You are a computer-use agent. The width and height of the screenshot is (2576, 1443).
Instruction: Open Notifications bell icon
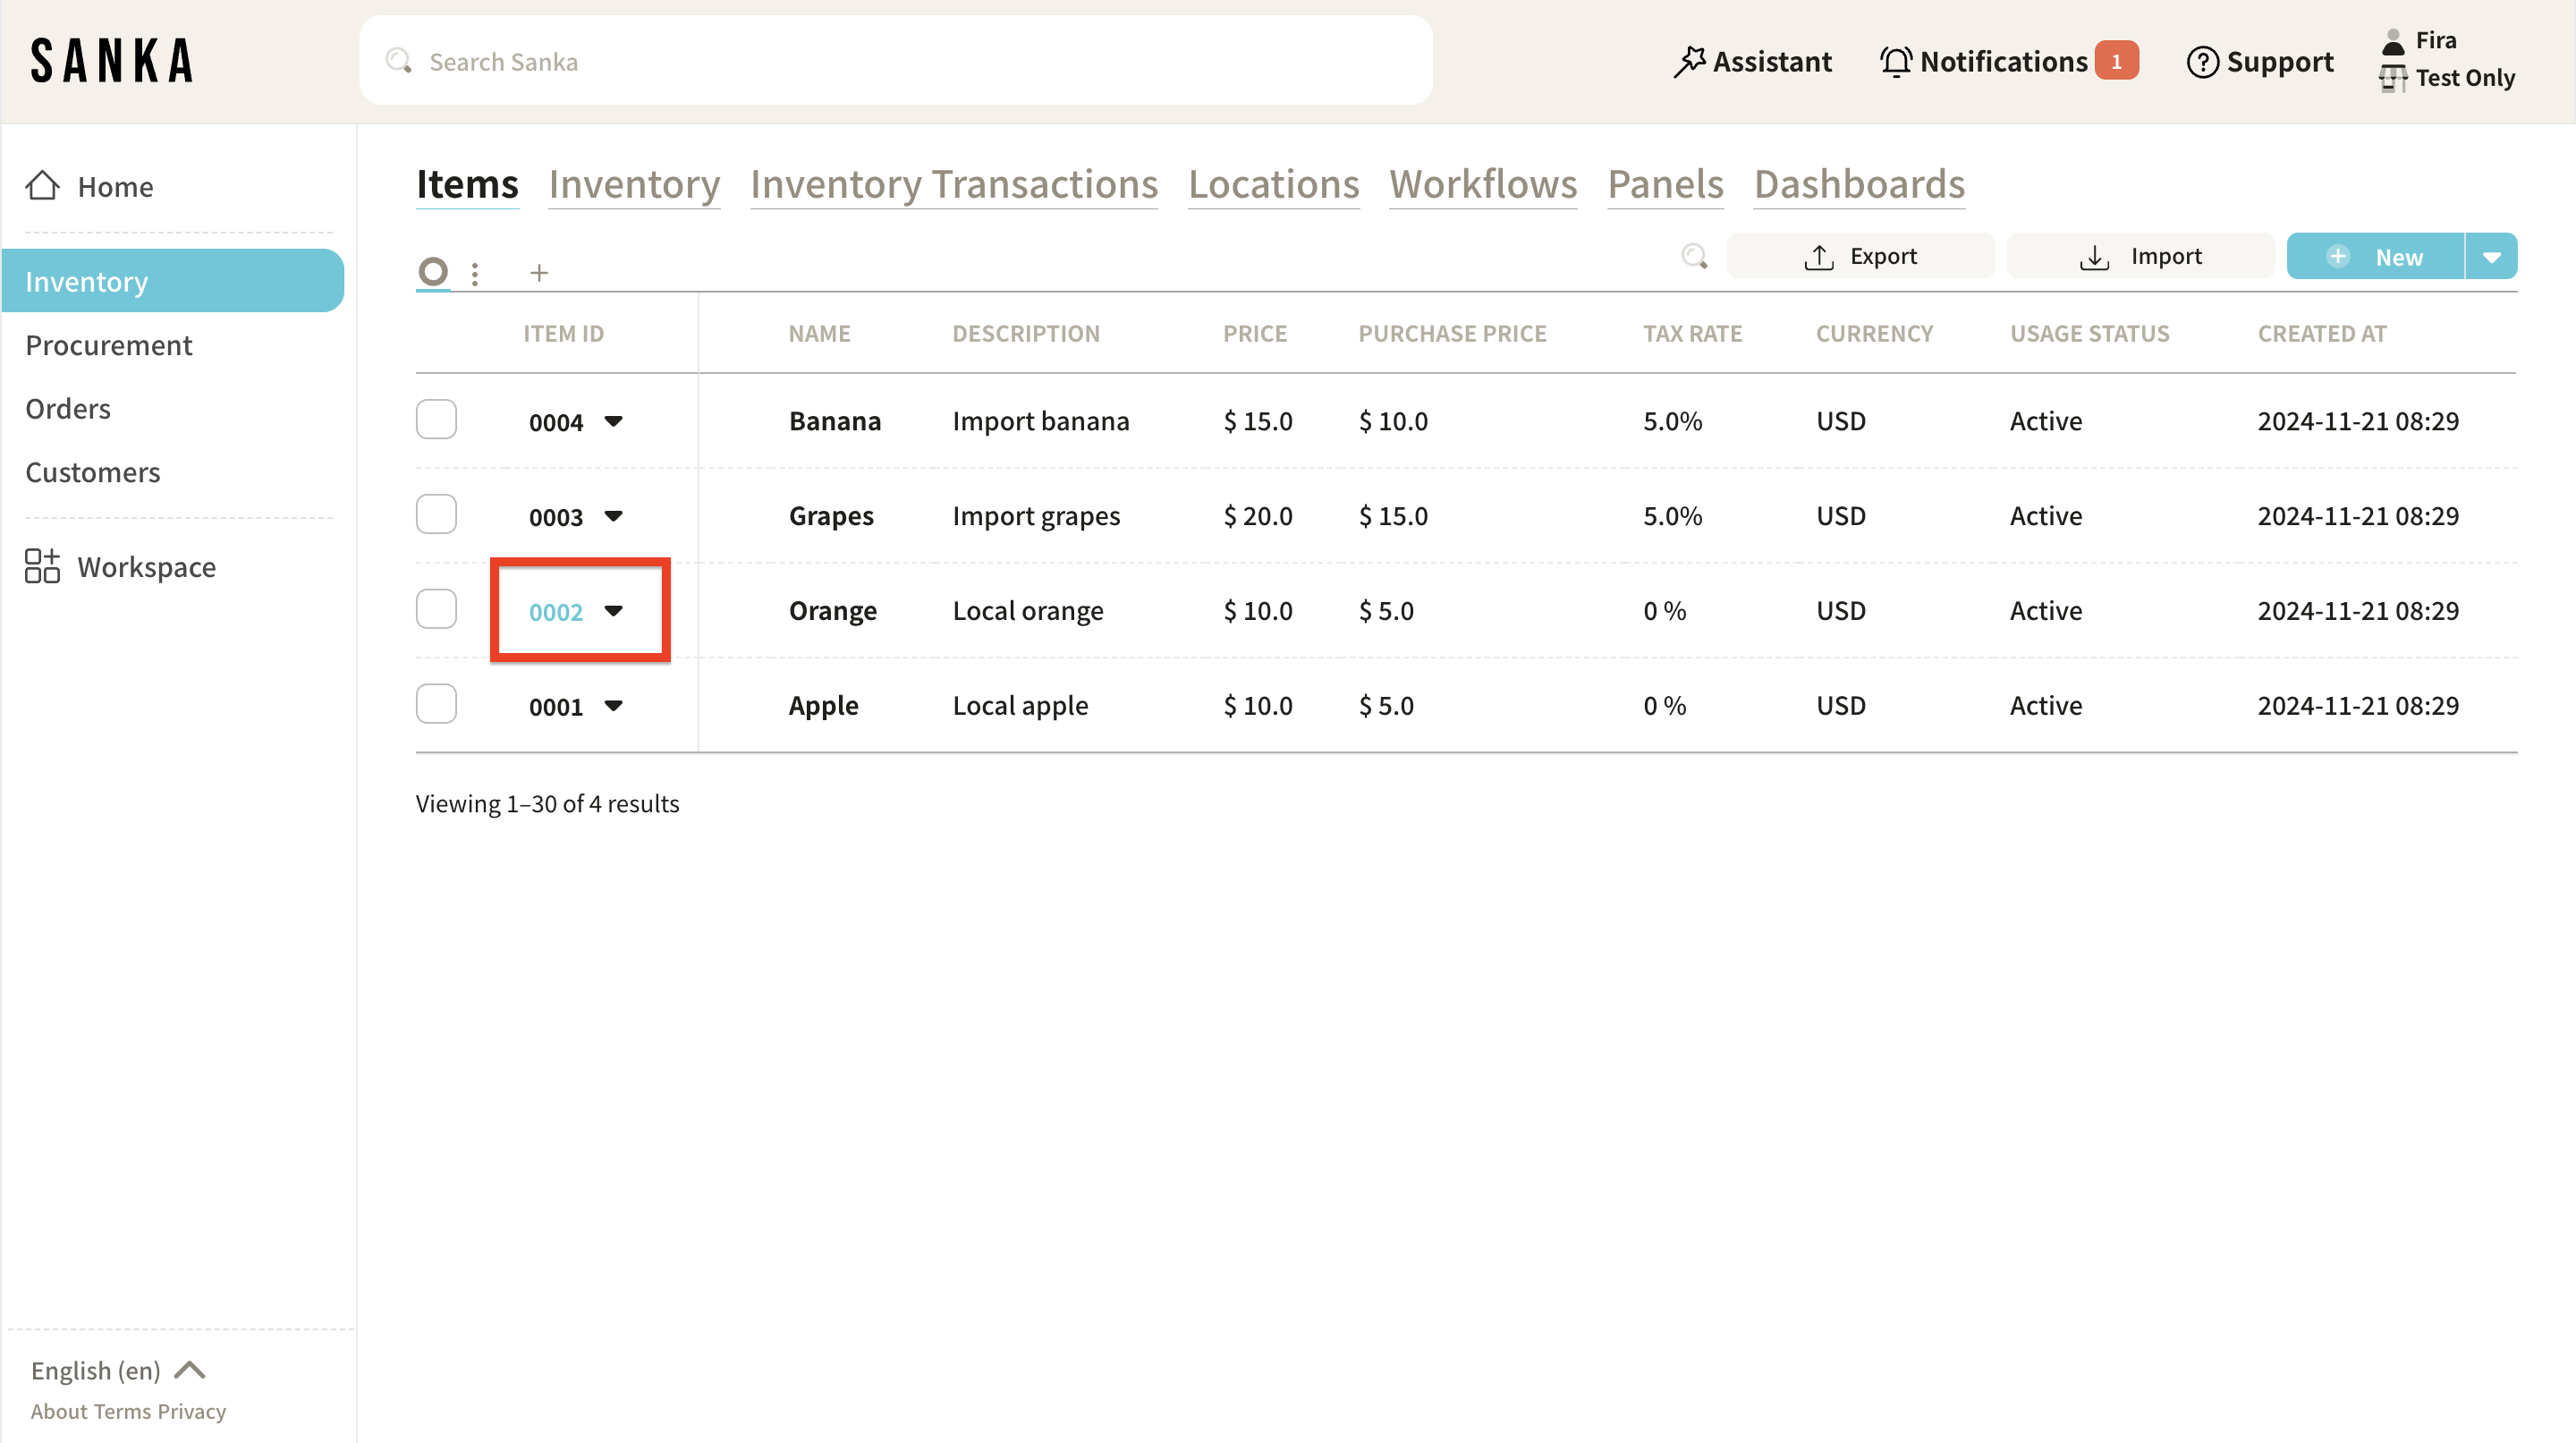1895,62
